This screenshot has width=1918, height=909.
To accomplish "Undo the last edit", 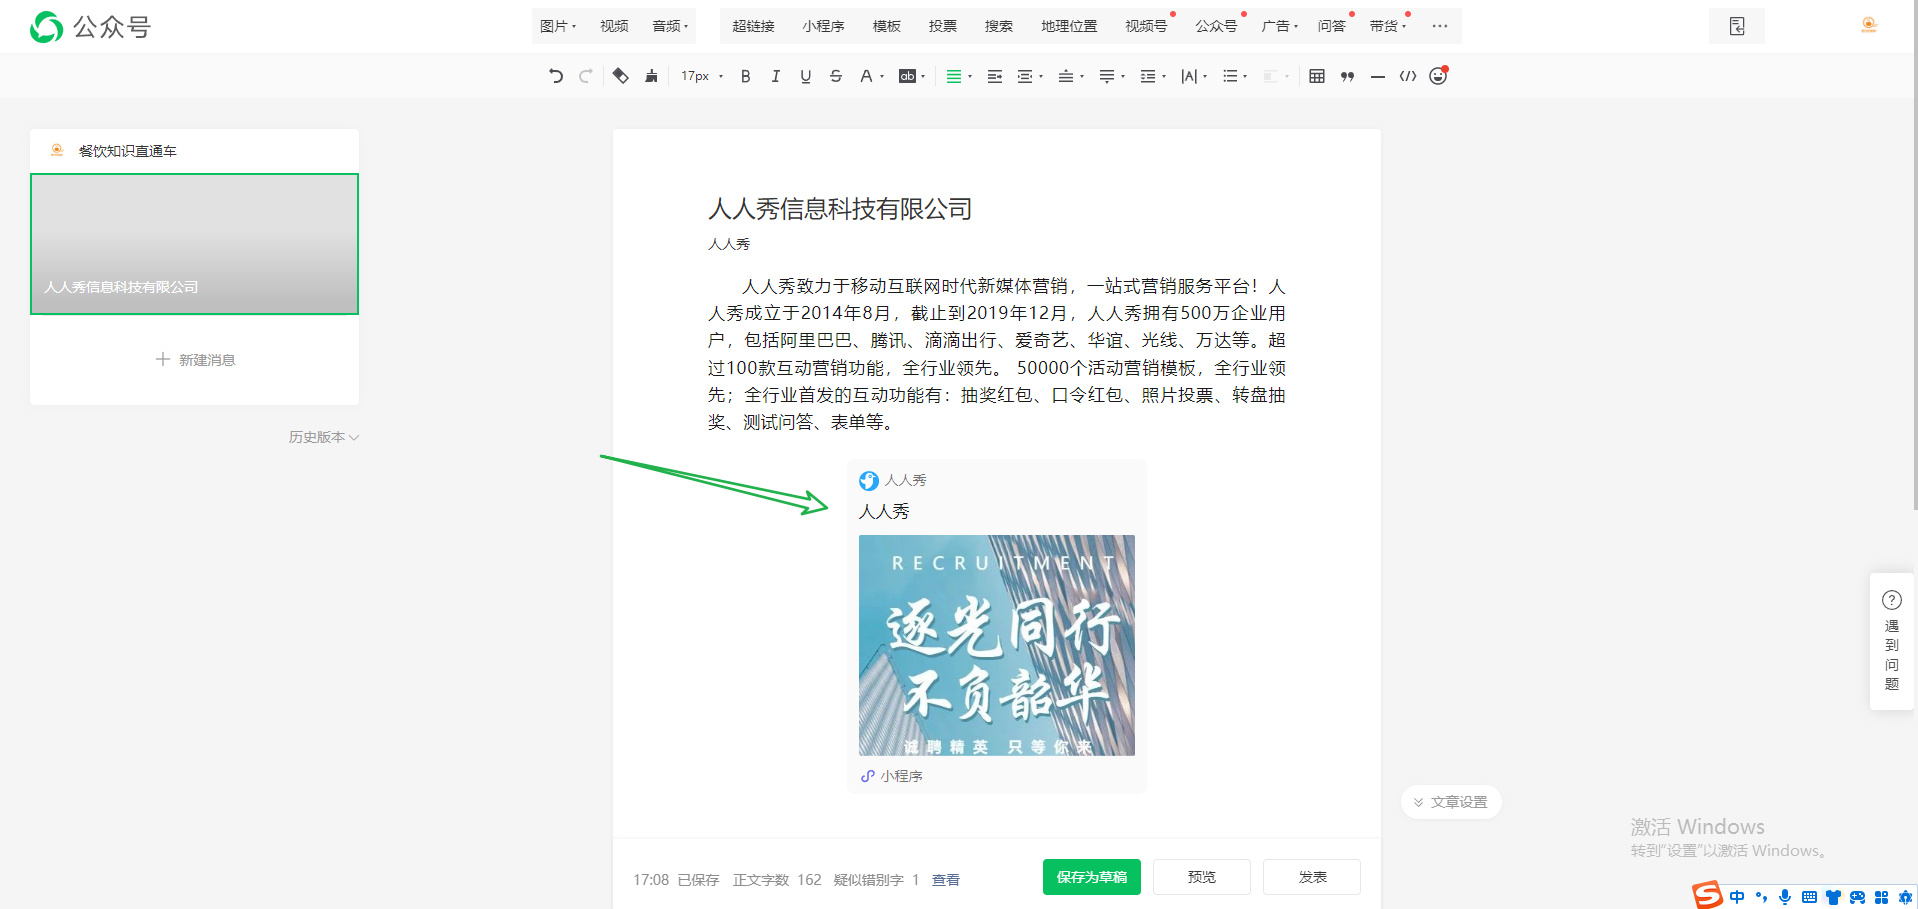I will (556, 76).
